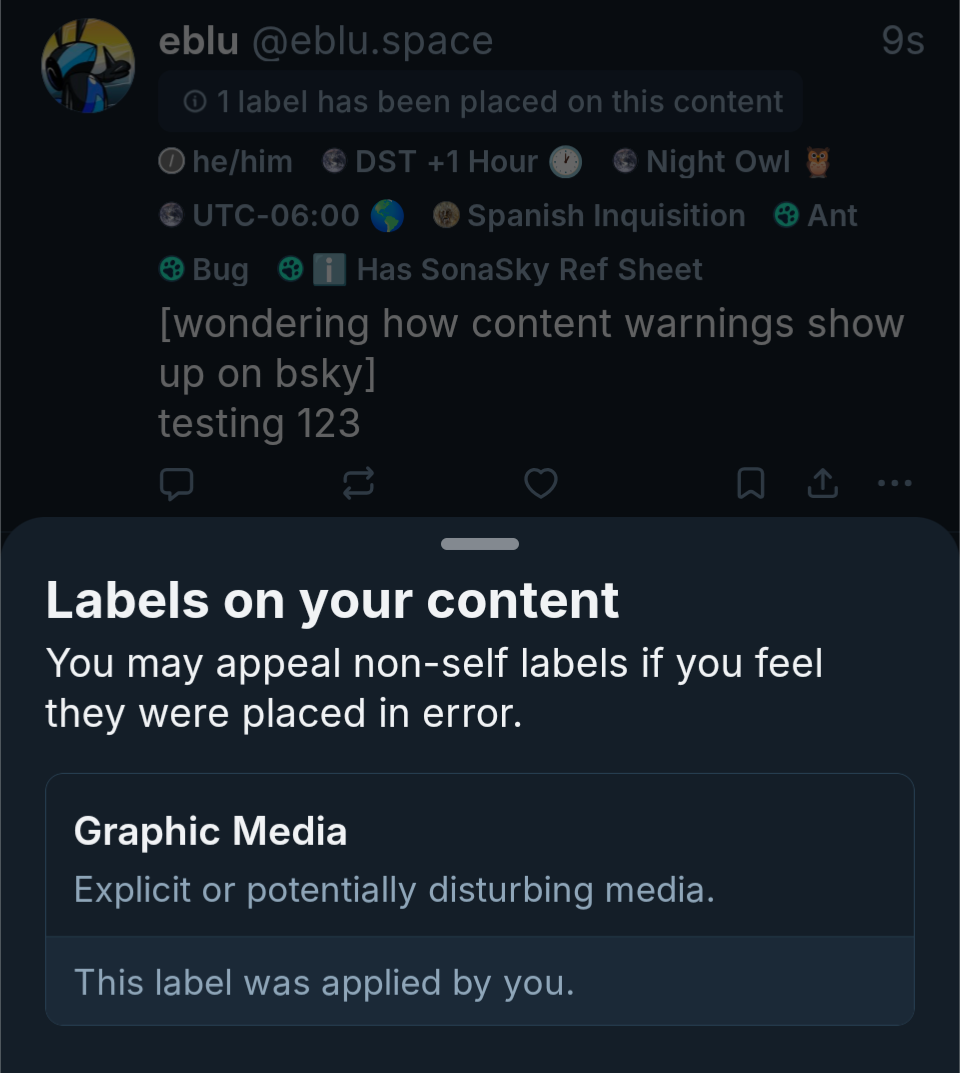960x1073 pixels.
Task: Tap the Spanish Inquisition label
Action: pyautogui.click(x=590, y=216)
